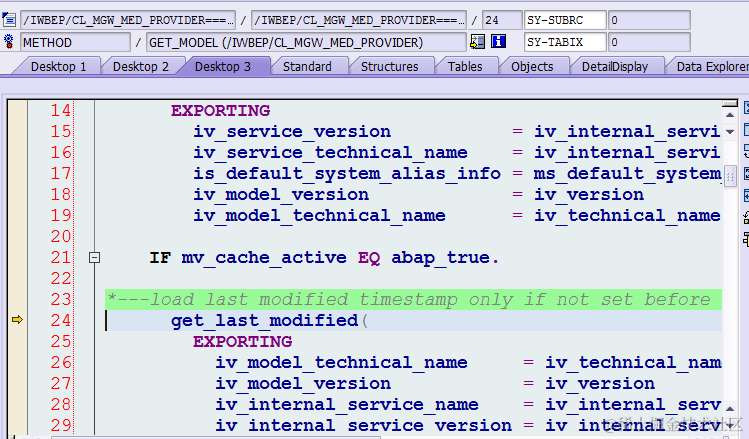Image resolution: width=749 pixels, height=439 pixels.
Task: Click the debugger event type icon beside METHOD
Action: tap(9, 42)
